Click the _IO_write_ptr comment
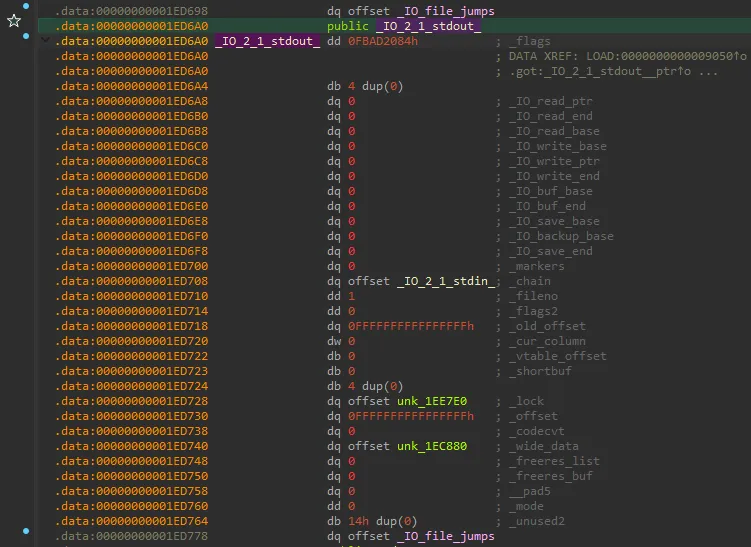The width and height of the screenshot is (751, 547). (554, 161)
